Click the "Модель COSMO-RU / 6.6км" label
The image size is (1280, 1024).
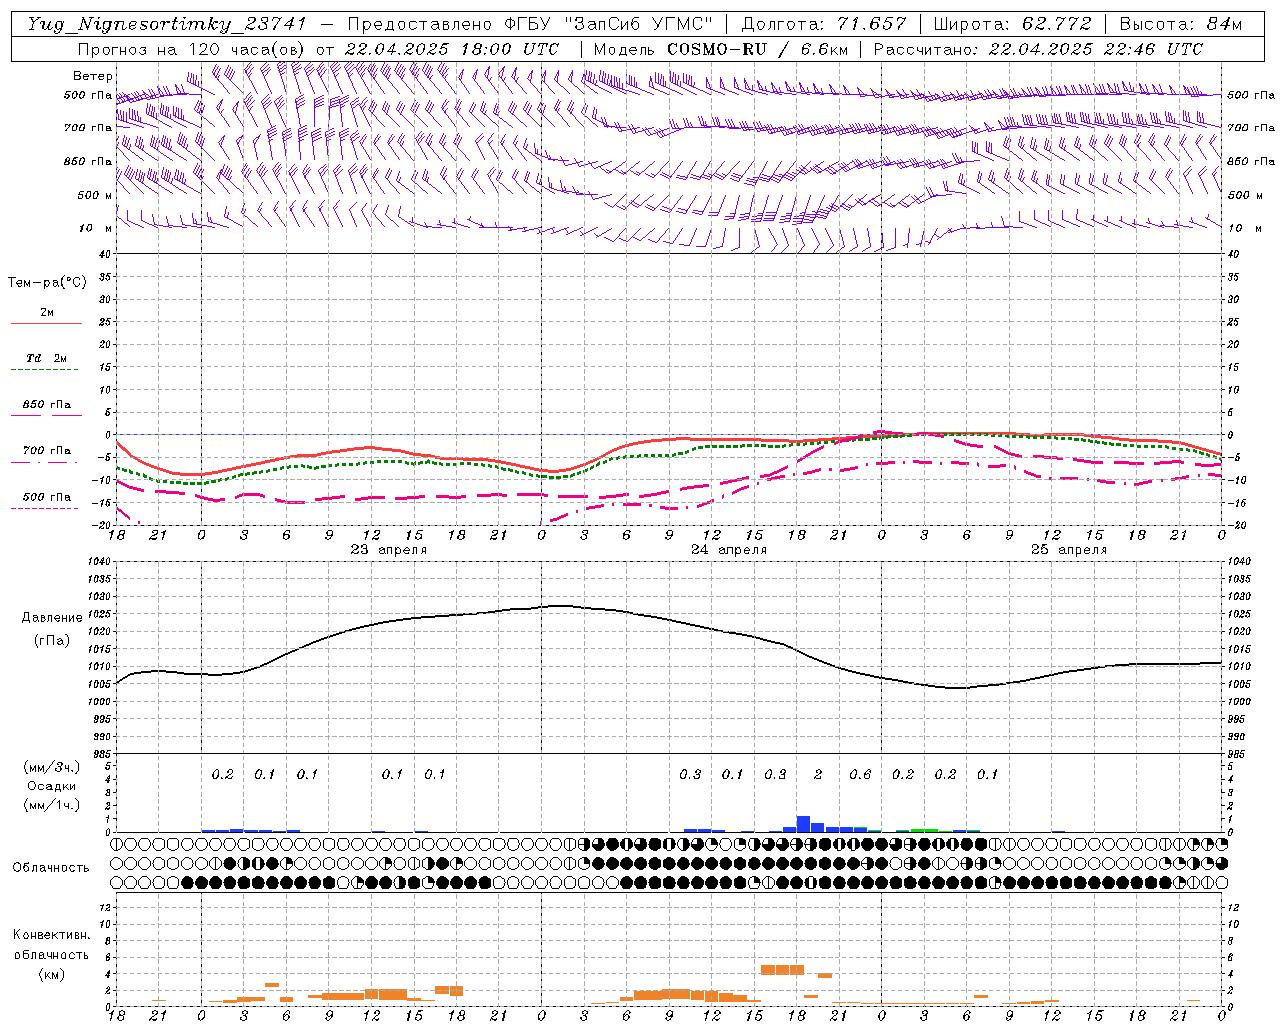[721, 49]
